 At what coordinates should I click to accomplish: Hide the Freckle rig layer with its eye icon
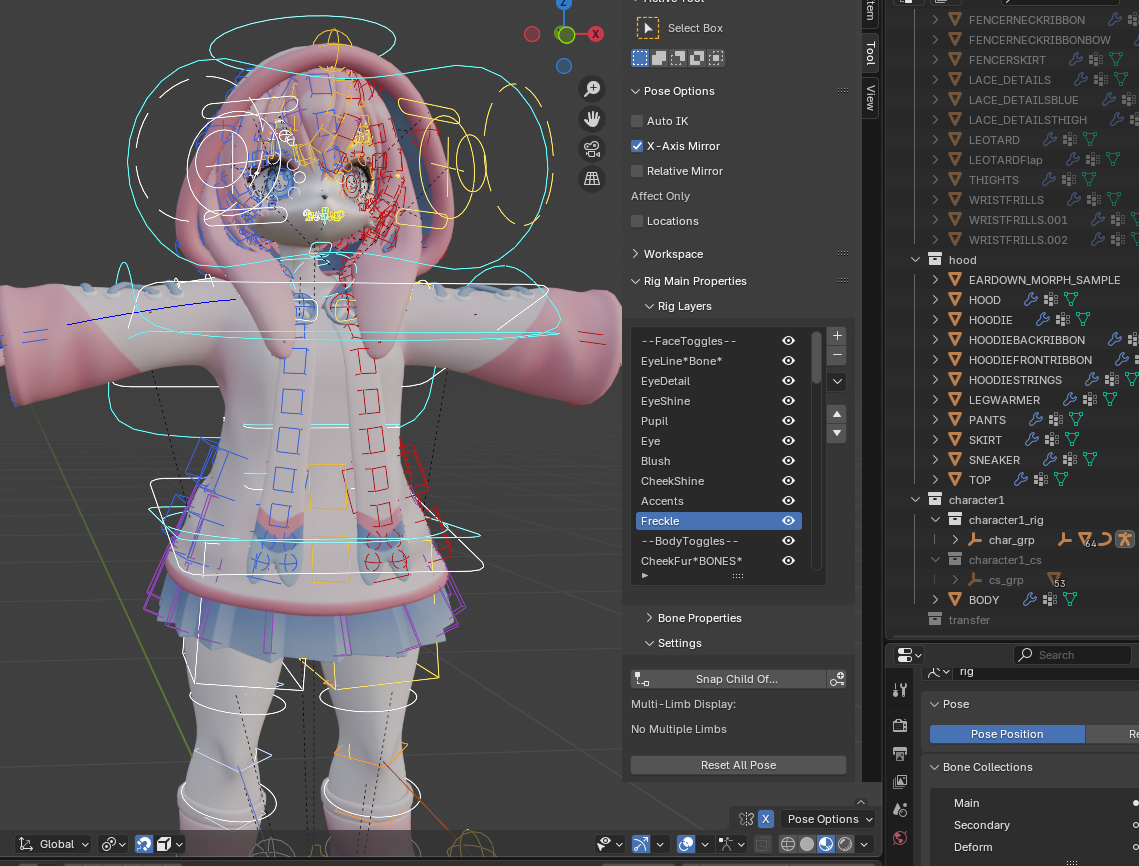click(788, 521)
